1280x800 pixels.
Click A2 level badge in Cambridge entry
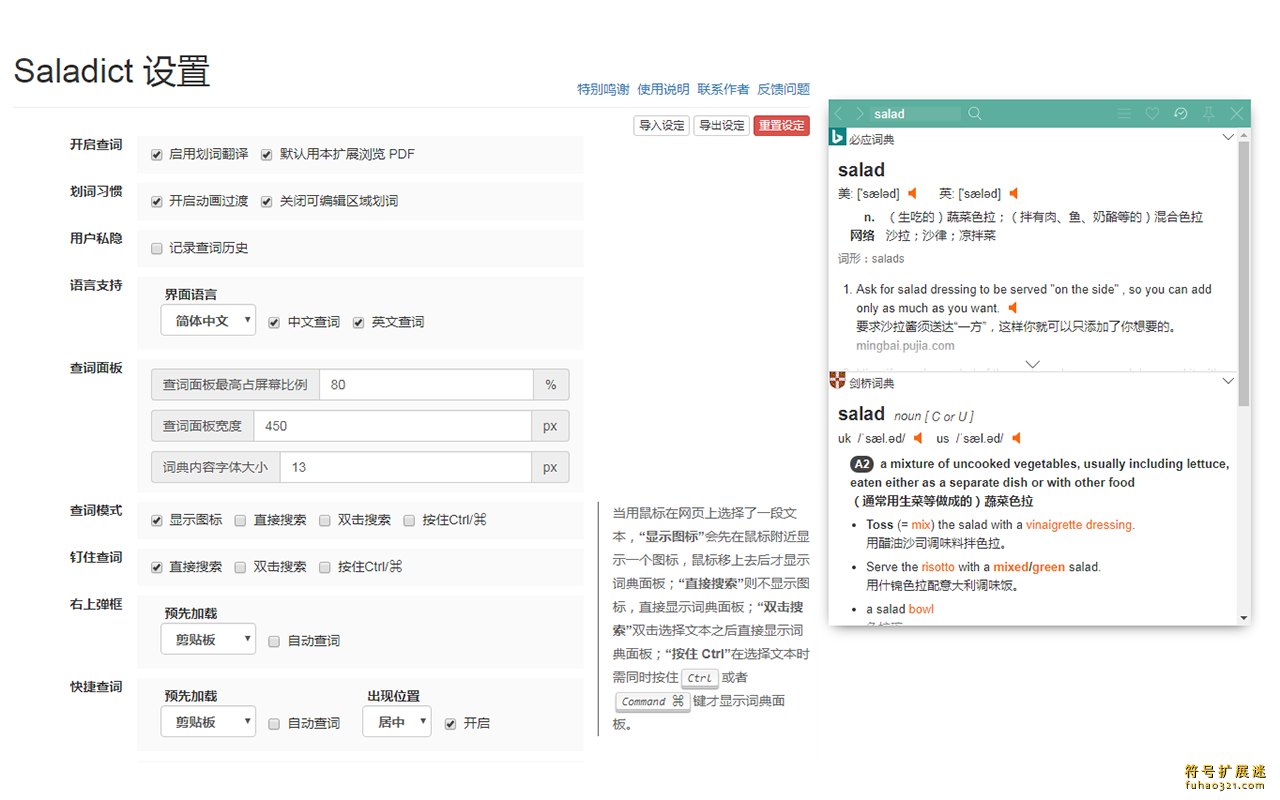coord(862,464)
